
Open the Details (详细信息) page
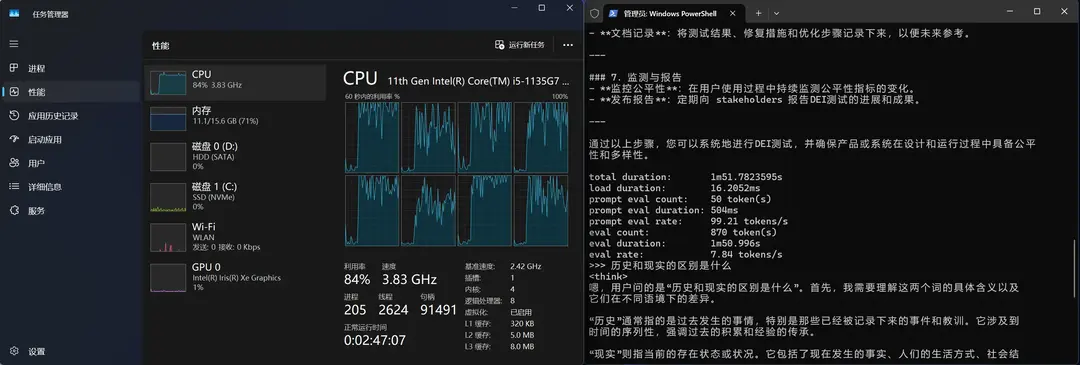coord(71,187)
